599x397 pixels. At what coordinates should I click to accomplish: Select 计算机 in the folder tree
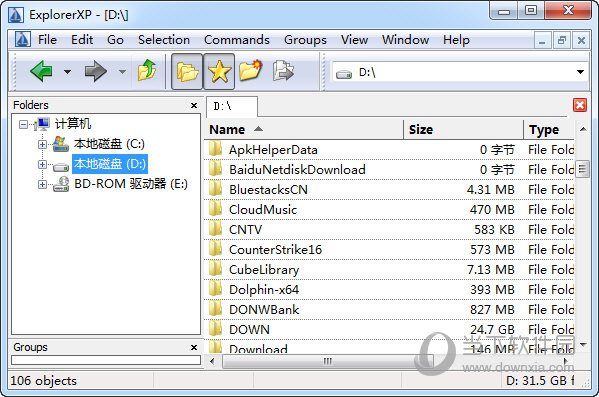[x=73, y=124]
